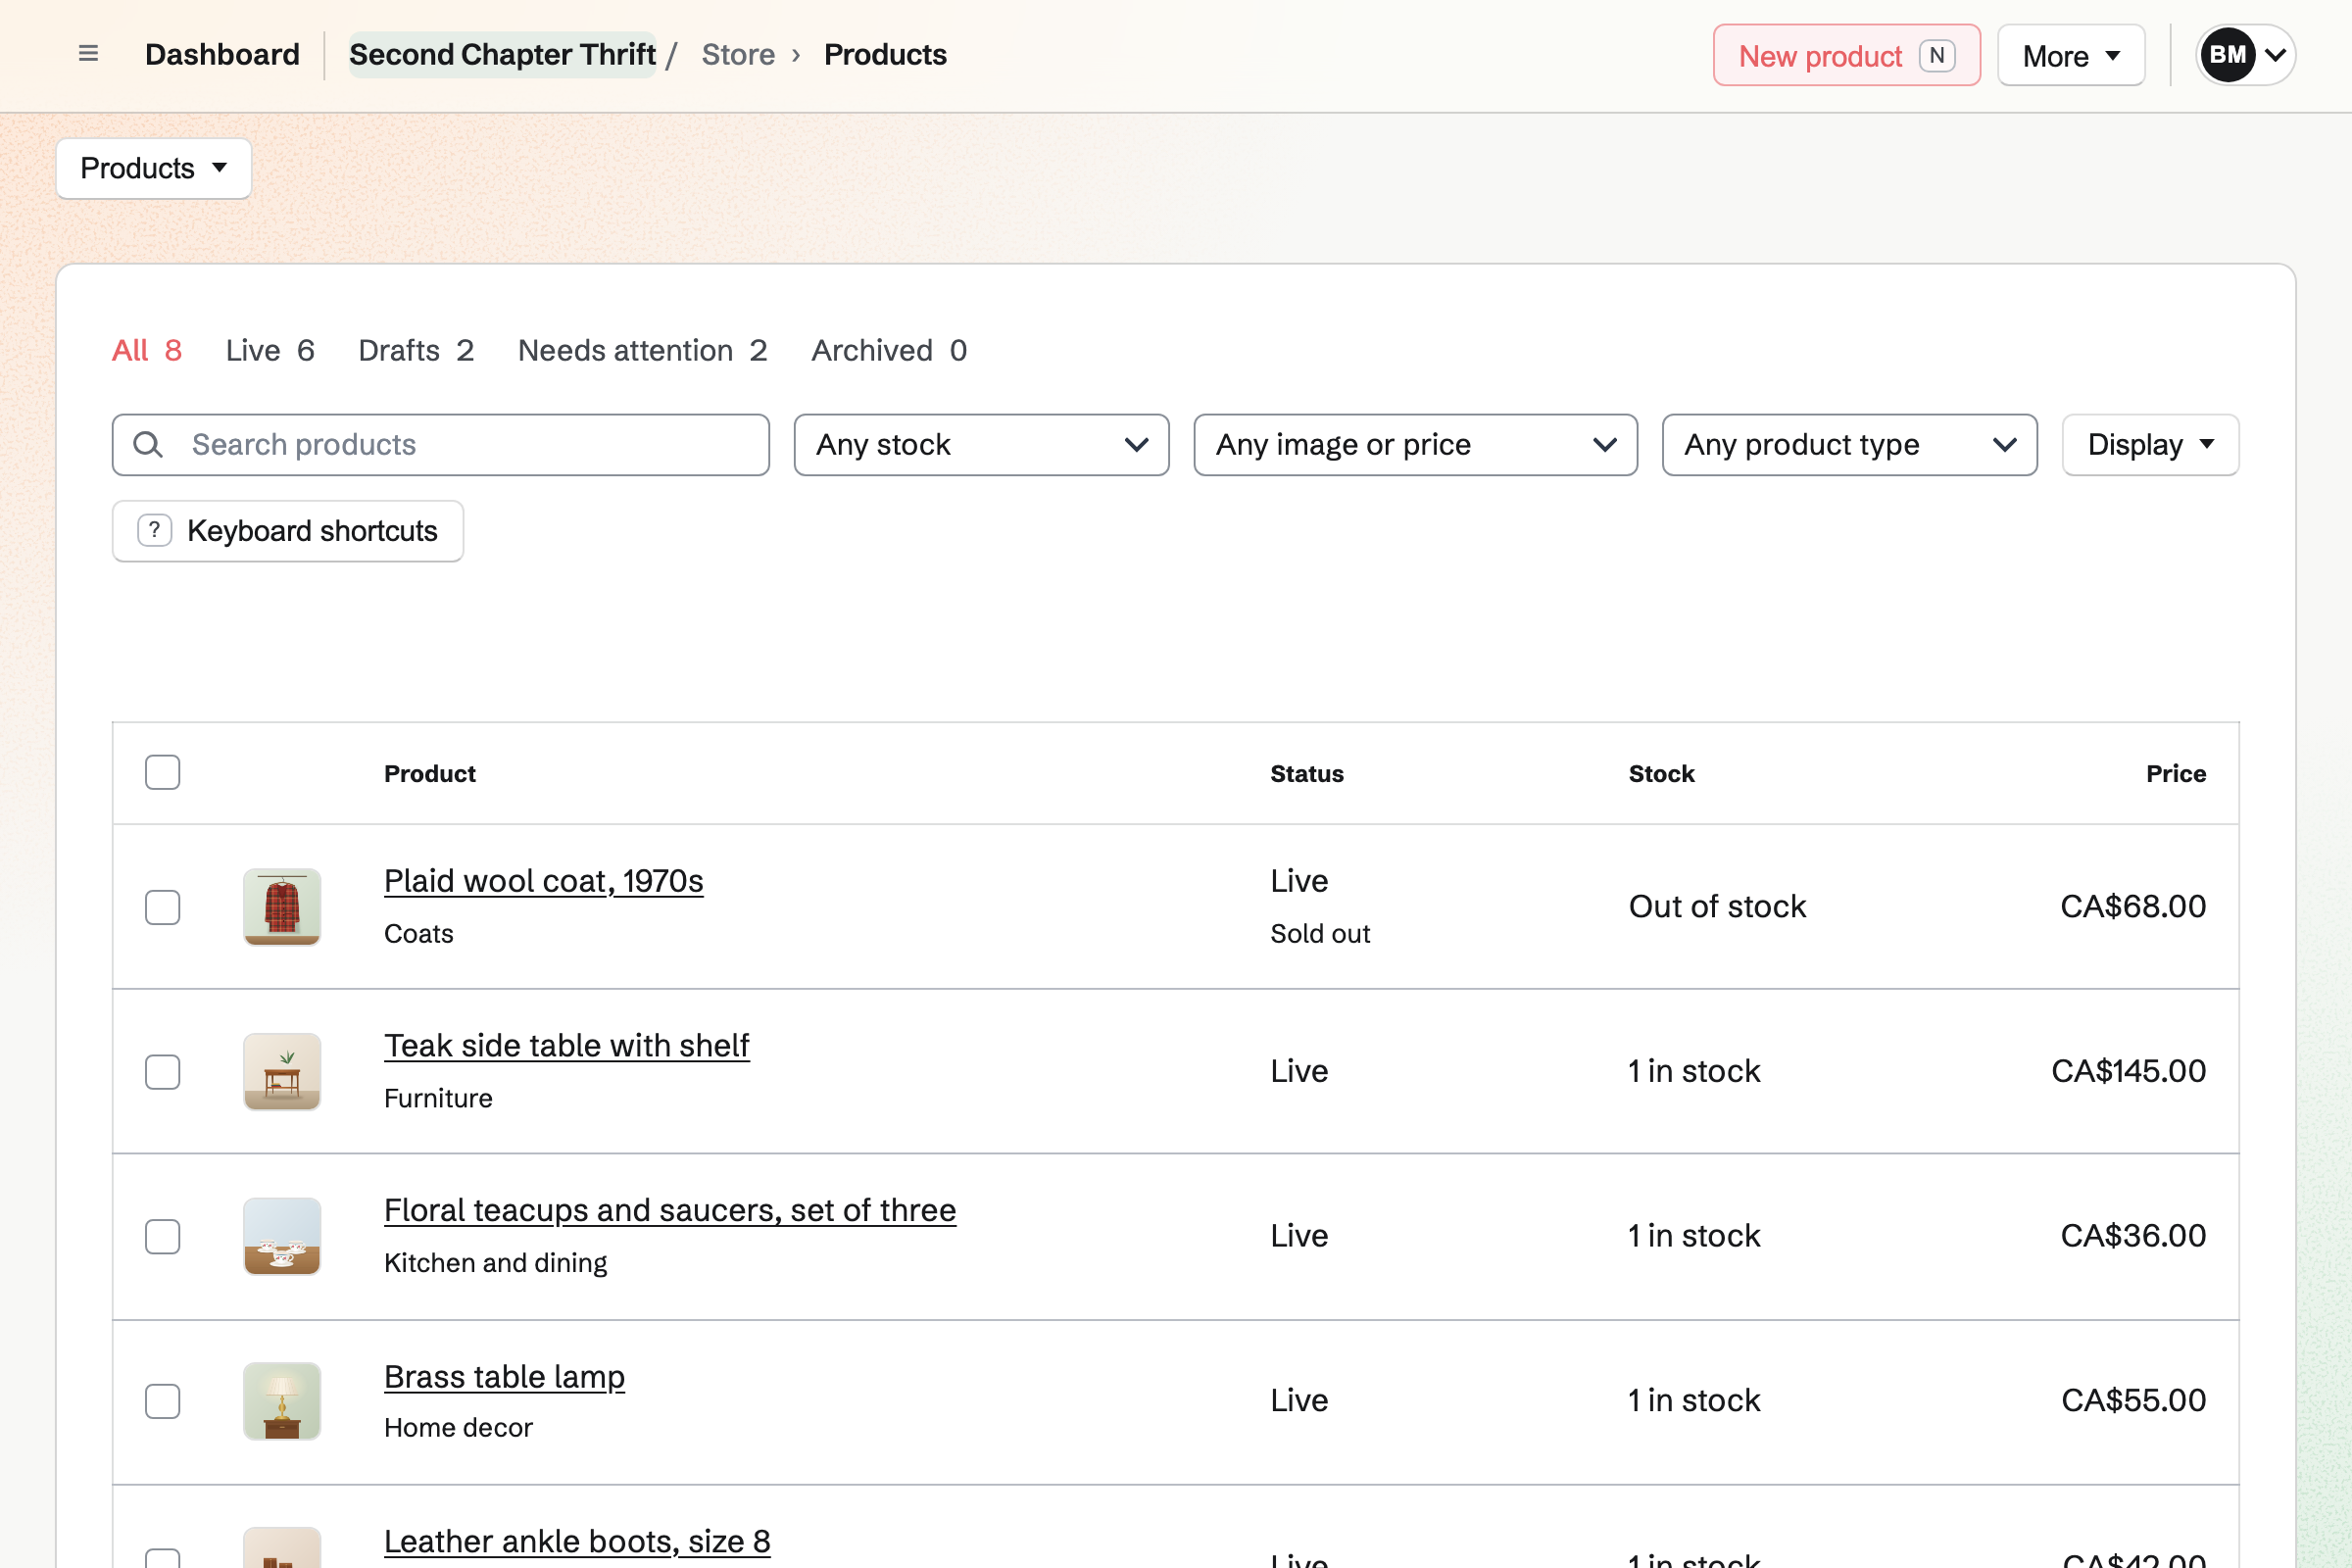Select the Brass table lamp row checkbox
This screenshot has width=2352, height=1568.
[x=162, y=1401]
